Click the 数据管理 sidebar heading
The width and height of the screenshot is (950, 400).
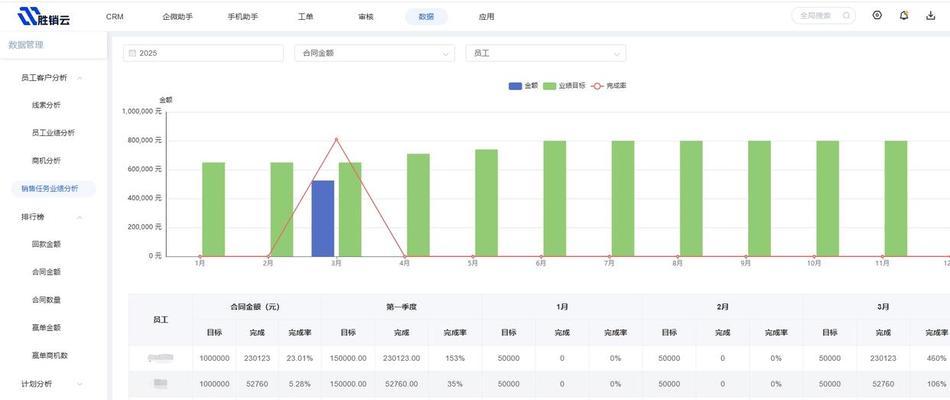(25, 45)
